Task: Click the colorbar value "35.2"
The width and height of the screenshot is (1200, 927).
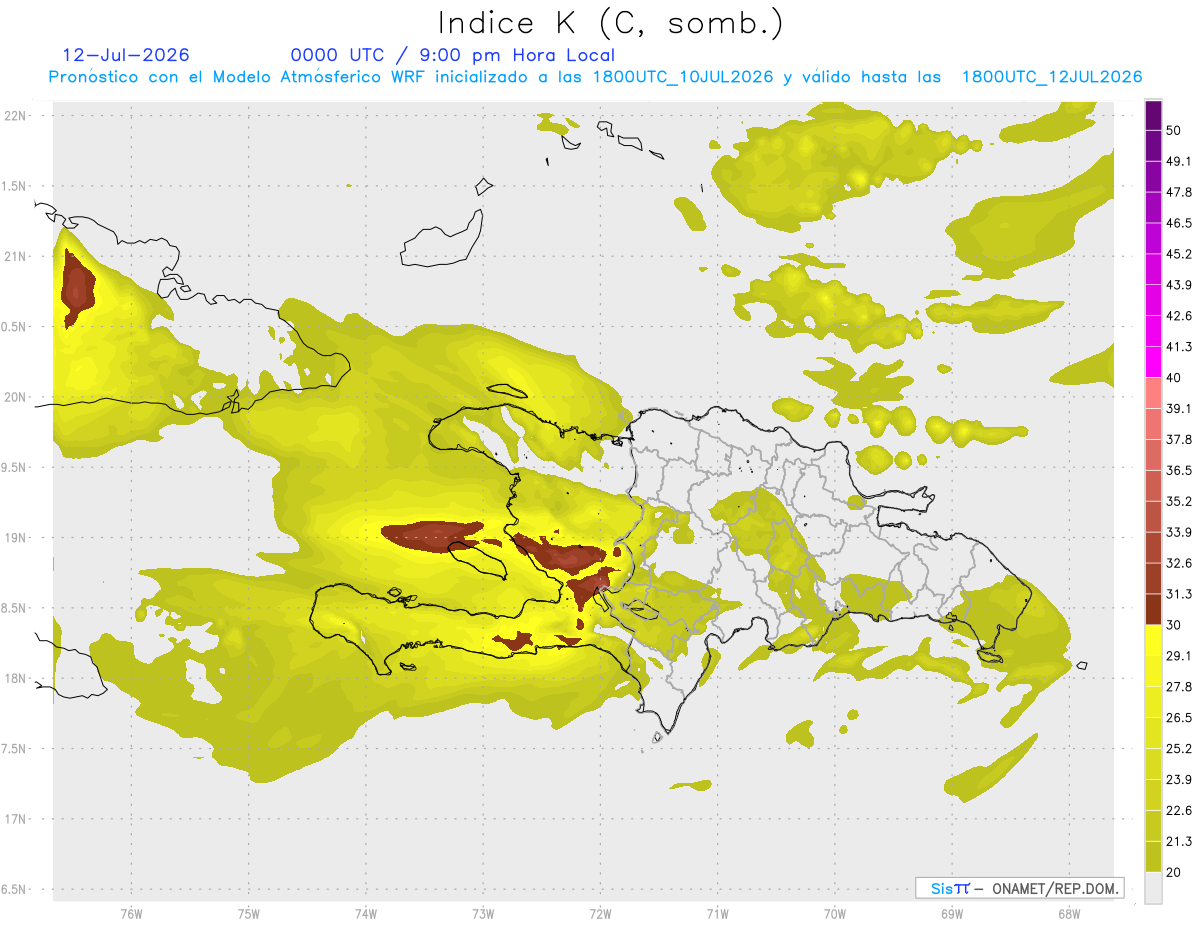Action: click(1179, 501)
